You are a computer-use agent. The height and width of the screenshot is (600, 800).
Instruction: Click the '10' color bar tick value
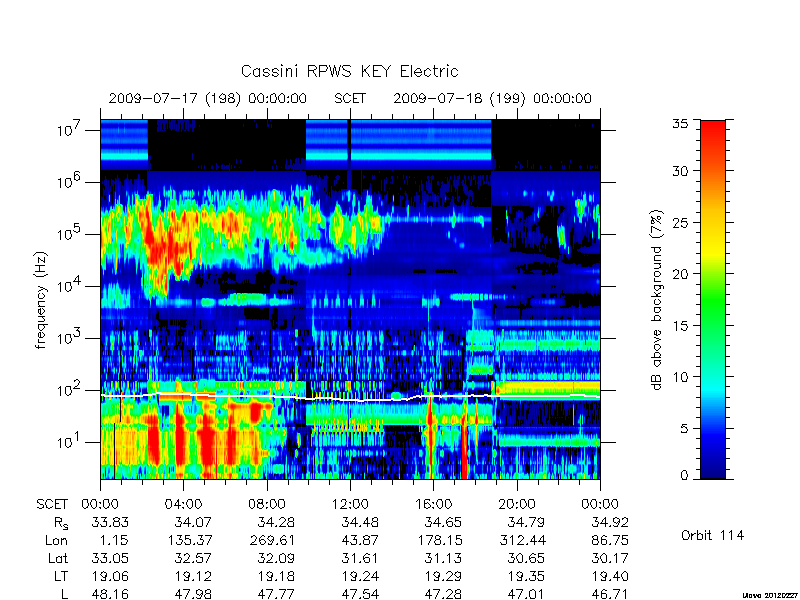680,377
